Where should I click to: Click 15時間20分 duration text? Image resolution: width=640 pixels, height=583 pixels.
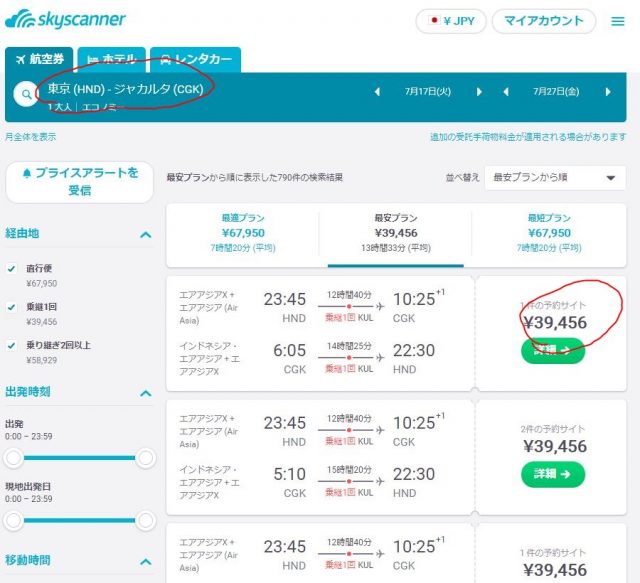349,470
